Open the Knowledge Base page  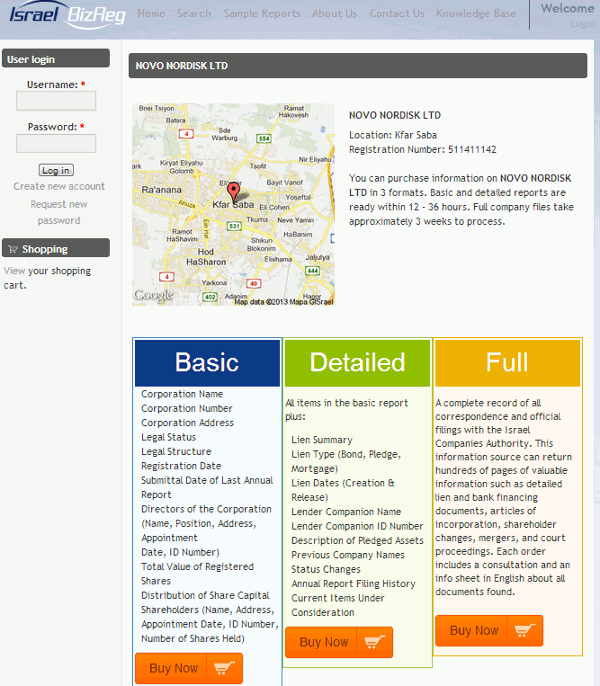click(x=476, y=14)
